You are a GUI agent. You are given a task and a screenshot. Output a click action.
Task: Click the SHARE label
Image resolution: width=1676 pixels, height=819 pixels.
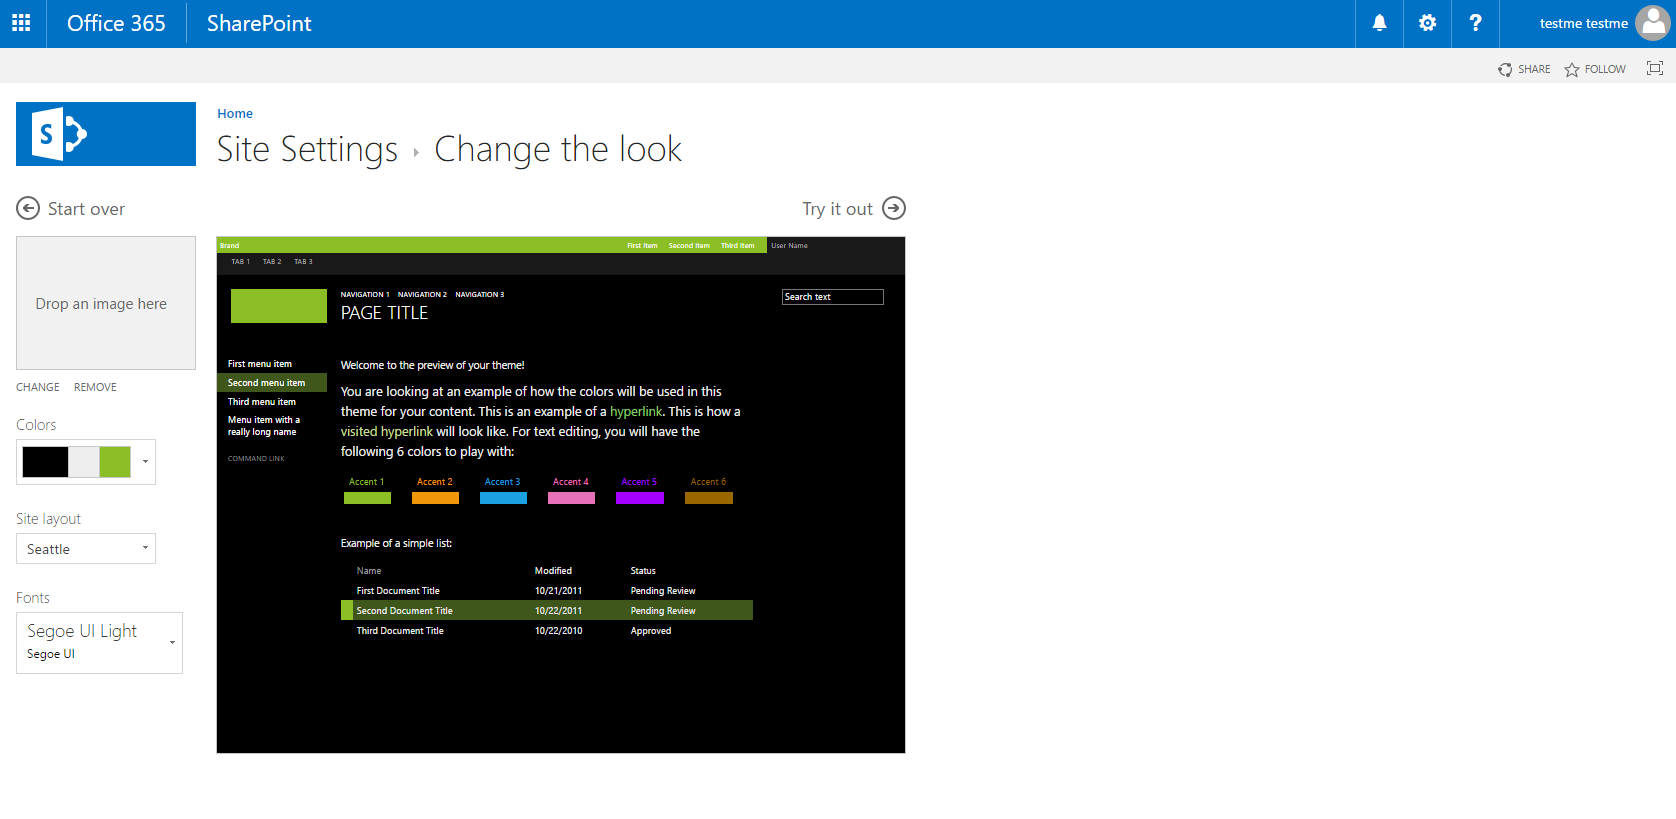pos(1534,69)
